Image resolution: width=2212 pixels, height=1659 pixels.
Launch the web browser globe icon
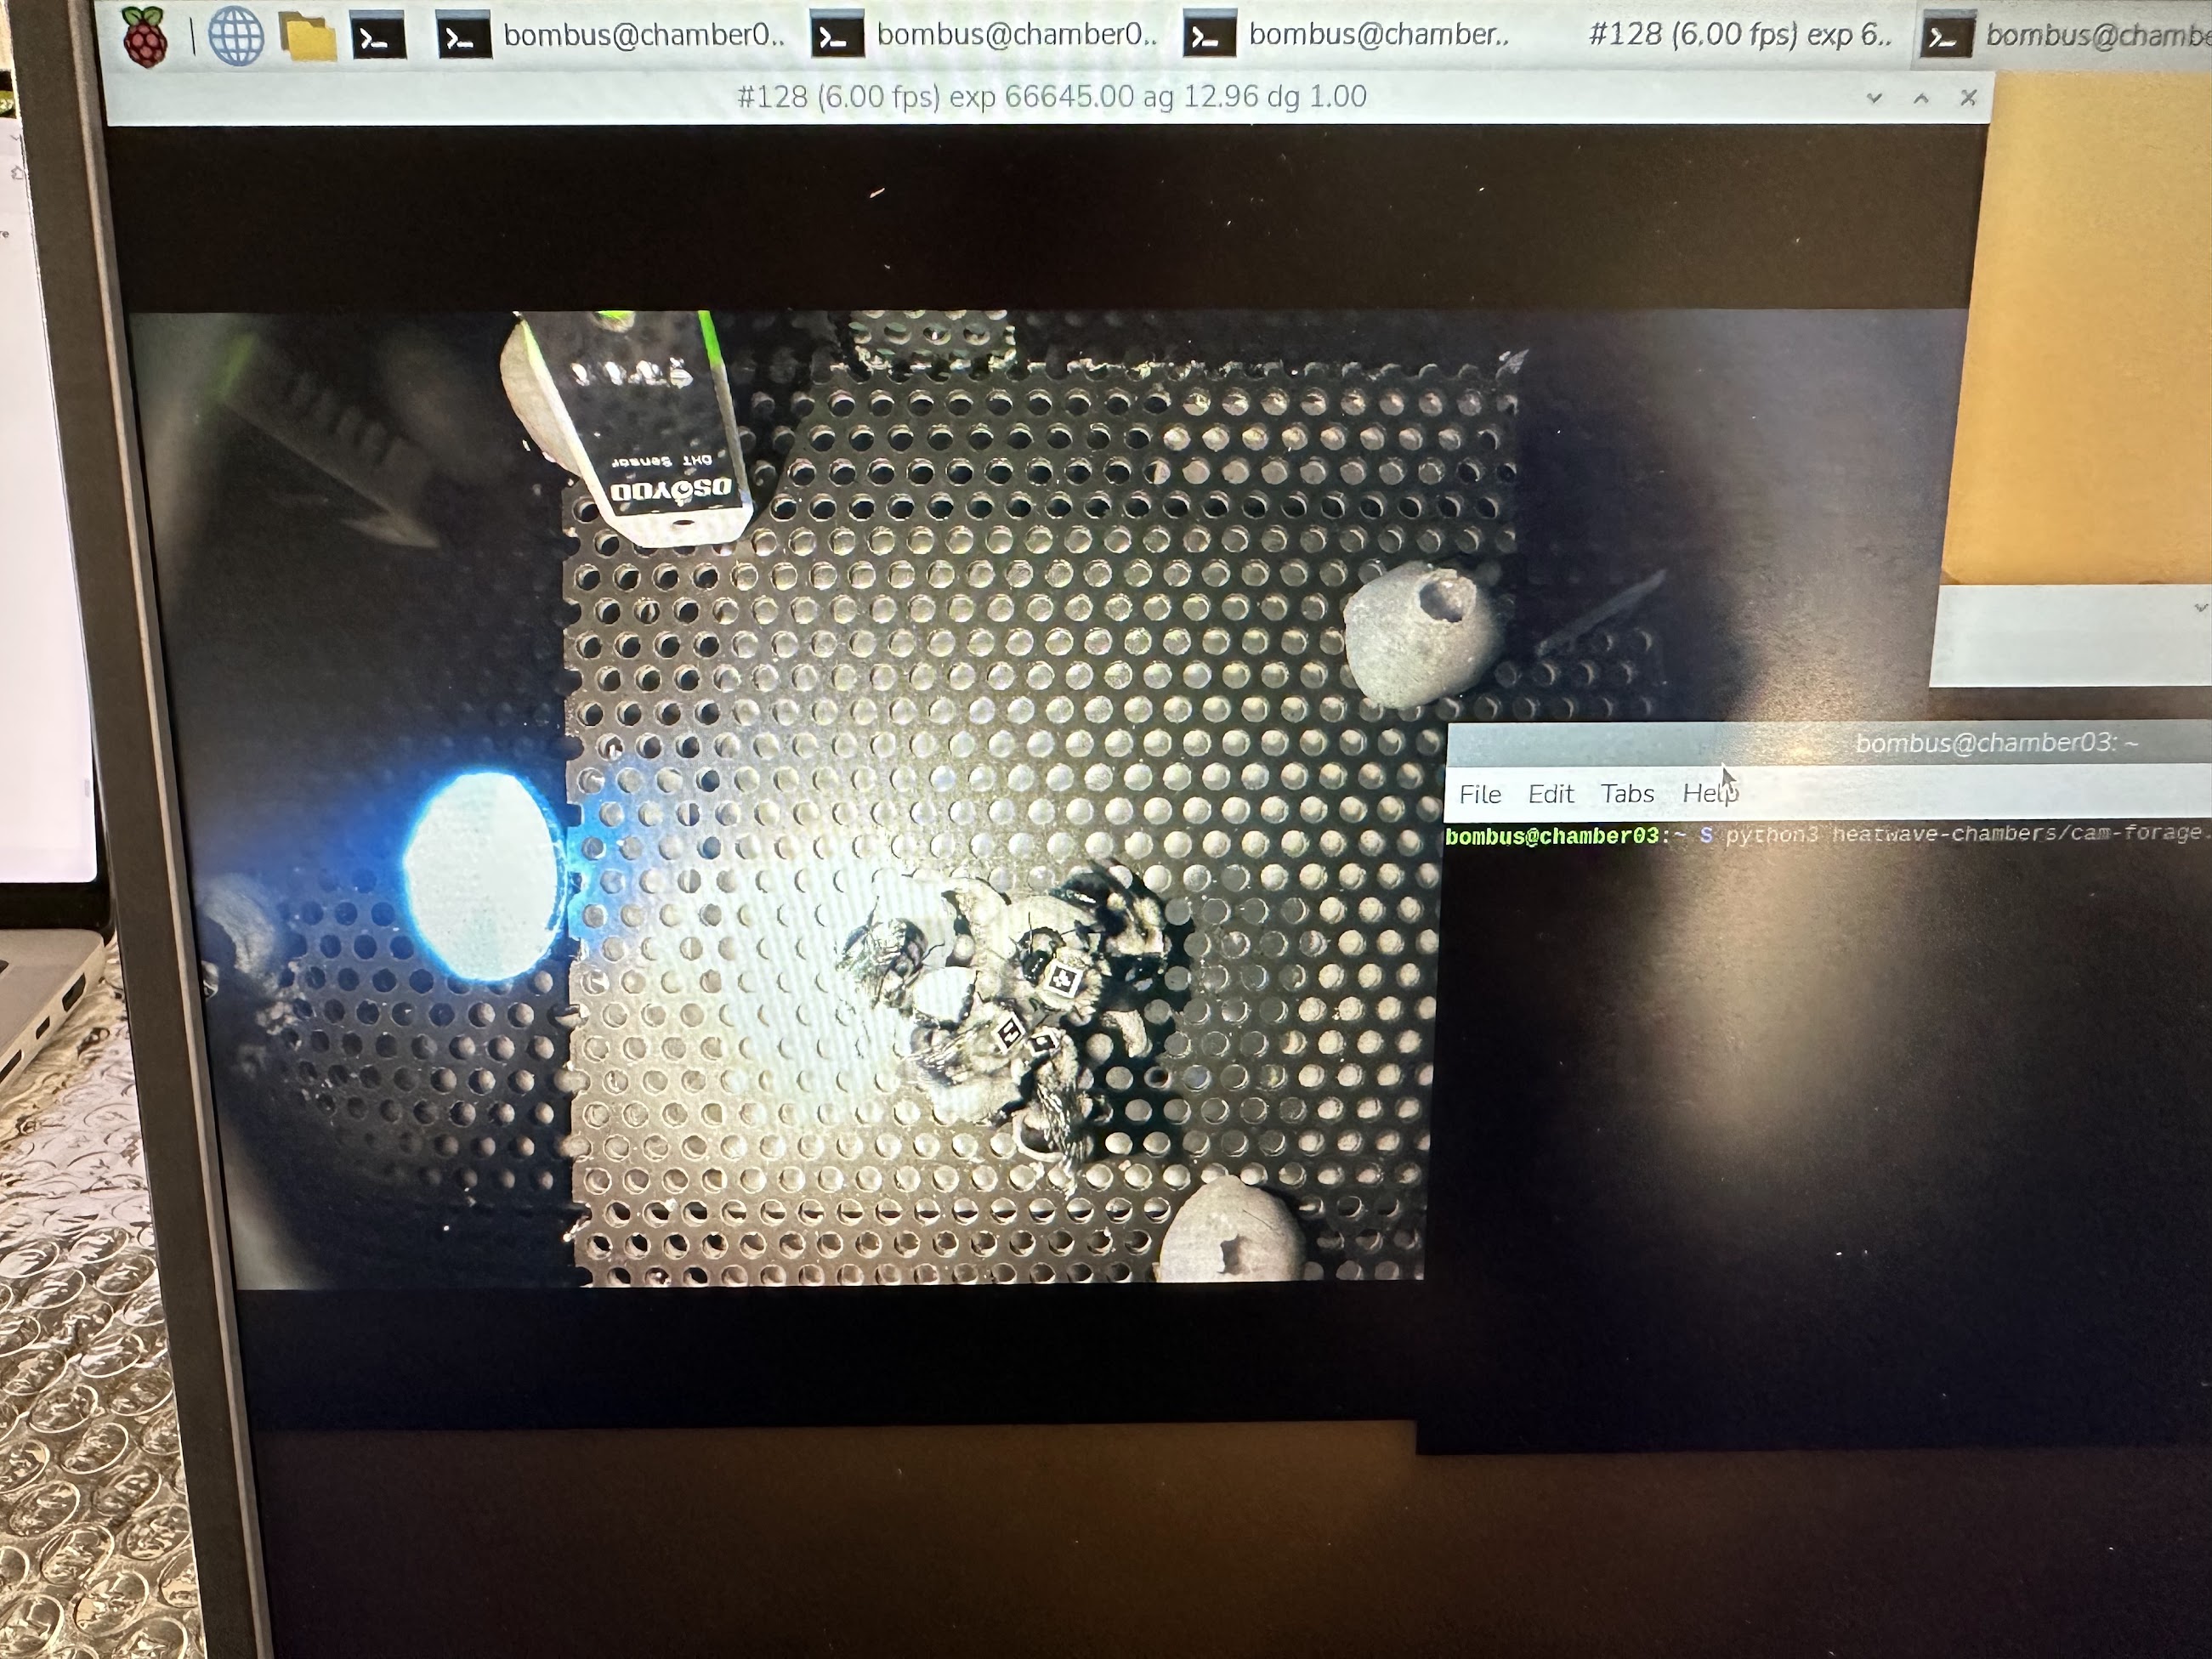click(236, 36)
